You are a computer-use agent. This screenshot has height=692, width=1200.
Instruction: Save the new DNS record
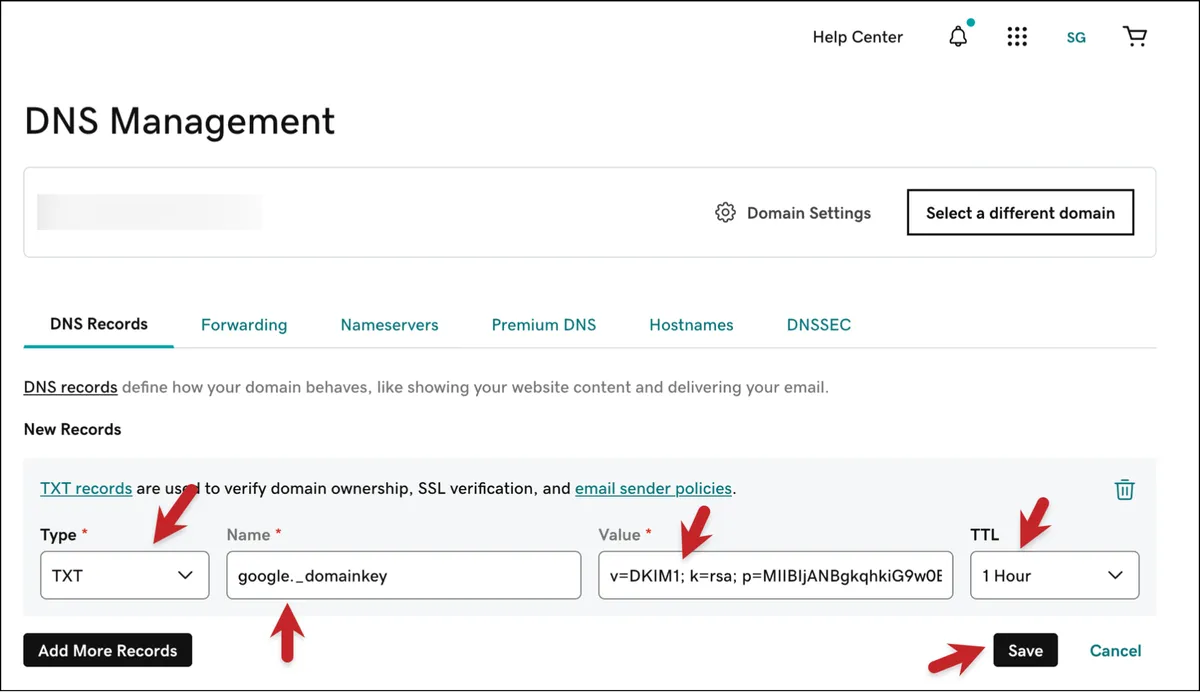[1025, 650]
